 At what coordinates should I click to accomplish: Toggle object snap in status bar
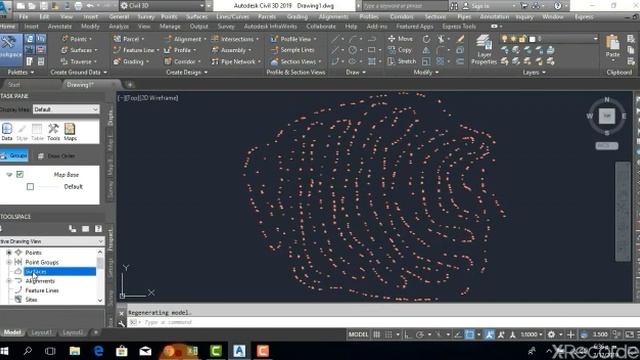[x=470, y=334]
